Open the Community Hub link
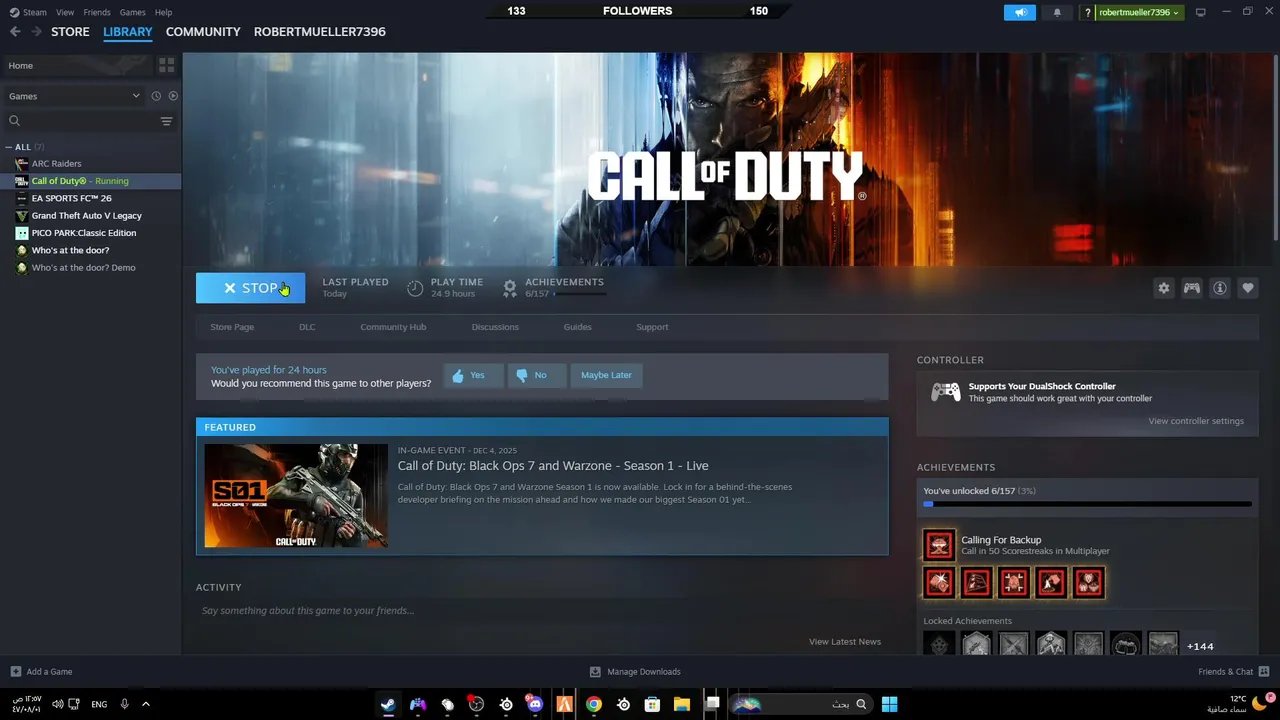This screenshot has height=720, width=1280. click(x=393, y=327)
